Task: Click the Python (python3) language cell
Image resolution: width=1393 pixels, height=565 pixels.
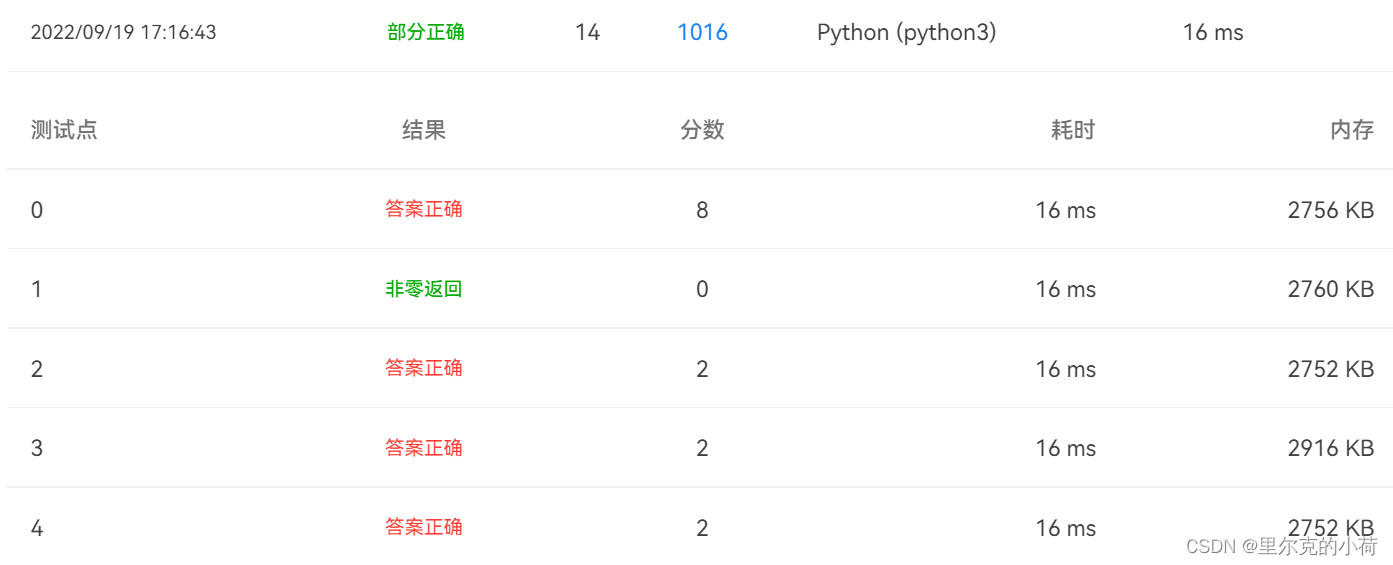Action: pyautogui.click(x=907, y=32)
